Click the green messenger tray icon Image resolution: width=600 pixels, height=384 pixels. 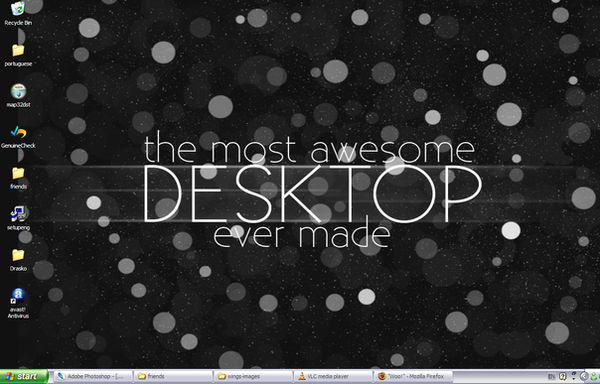pos(593,377)
